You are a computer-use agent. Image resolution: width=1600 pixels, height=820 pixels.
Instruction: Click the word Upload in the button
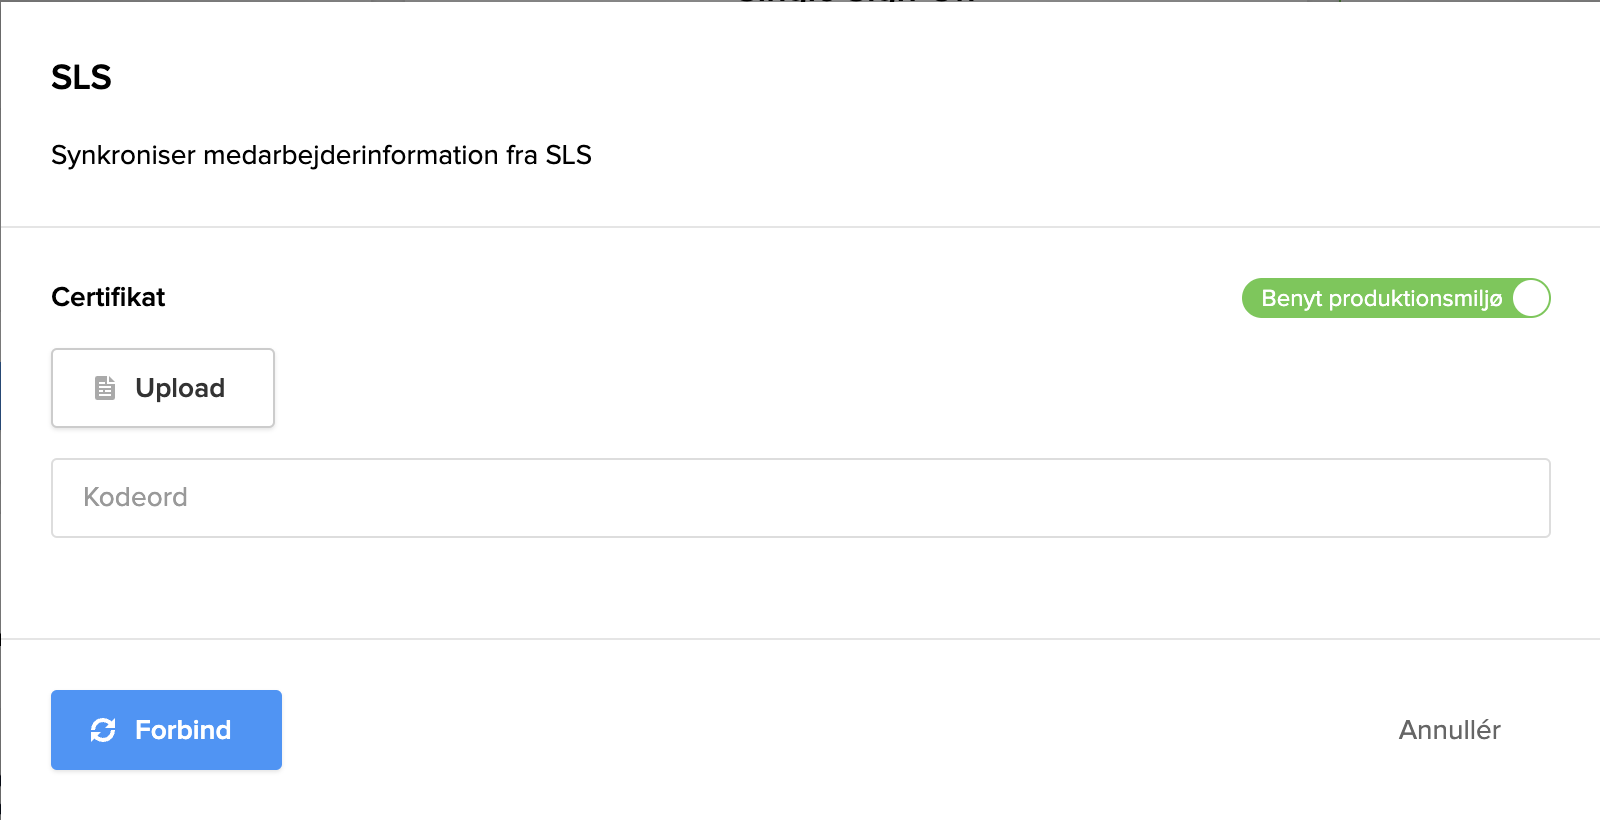pyautogui.click(x=180, y=388)
